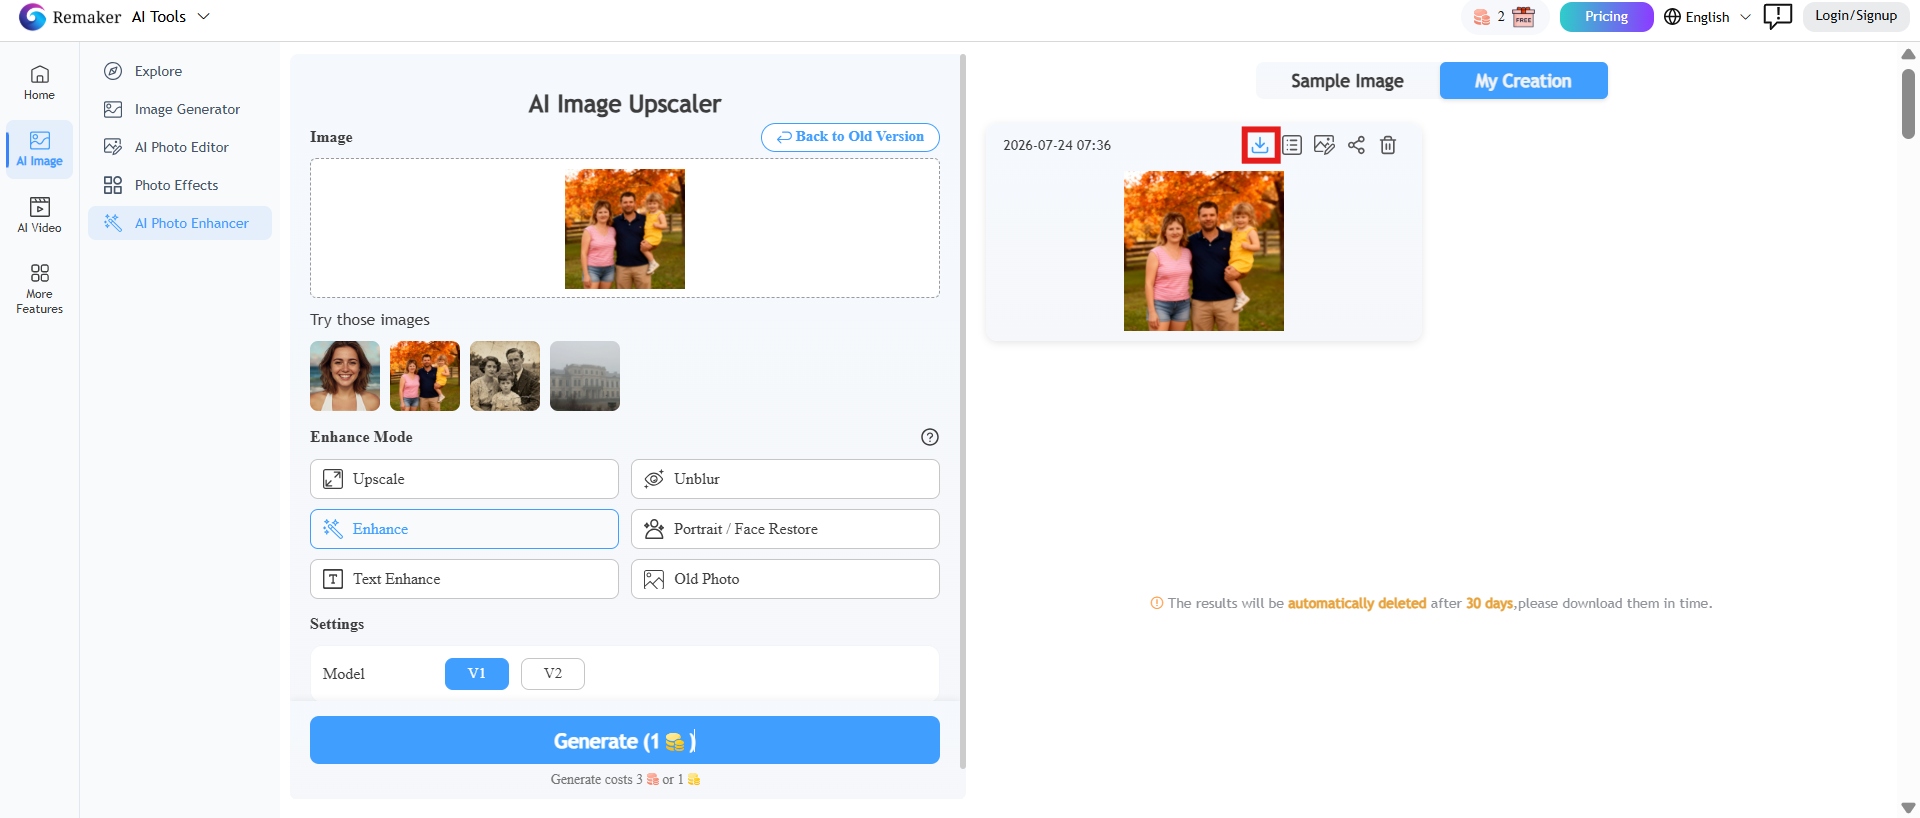Select Text Enhance mode
This screenshot has height=818, width=1920.
tap(464, 579)
